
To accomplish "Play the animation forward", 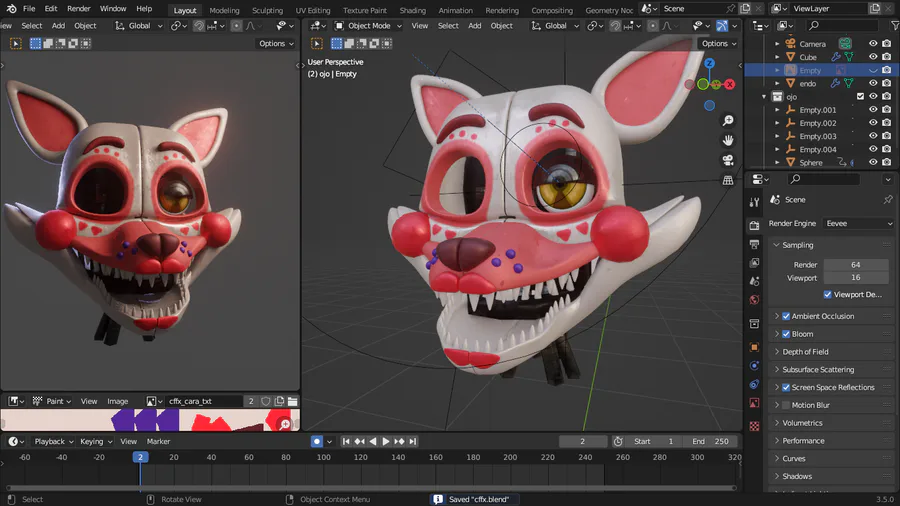I will pyautogui.click(x=386, y=441).
